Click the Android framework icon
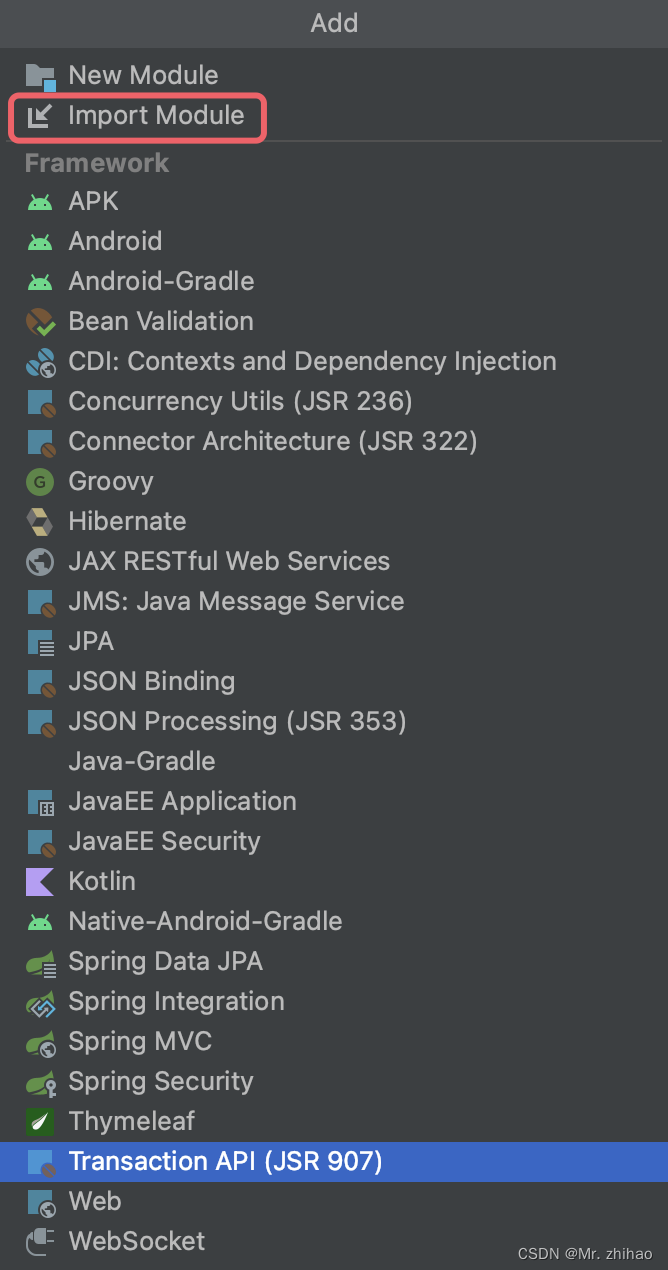This screenshot has width=668, height=1270. tap(40, 241)
